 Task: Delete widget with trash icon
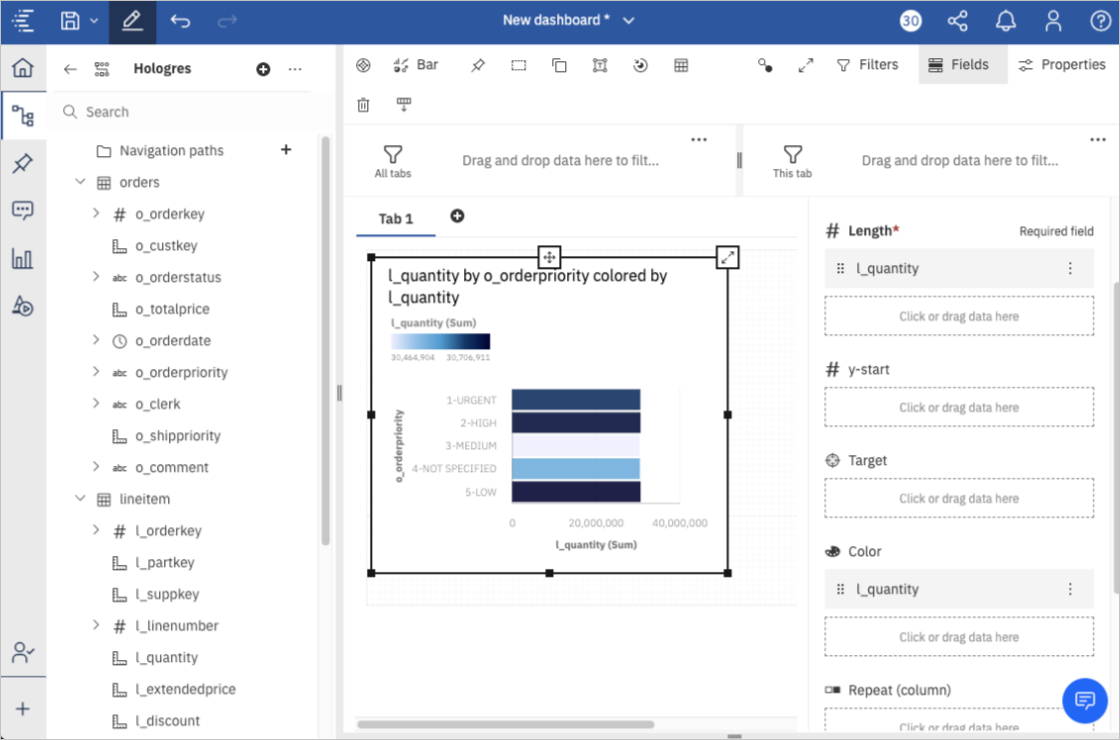364,105
